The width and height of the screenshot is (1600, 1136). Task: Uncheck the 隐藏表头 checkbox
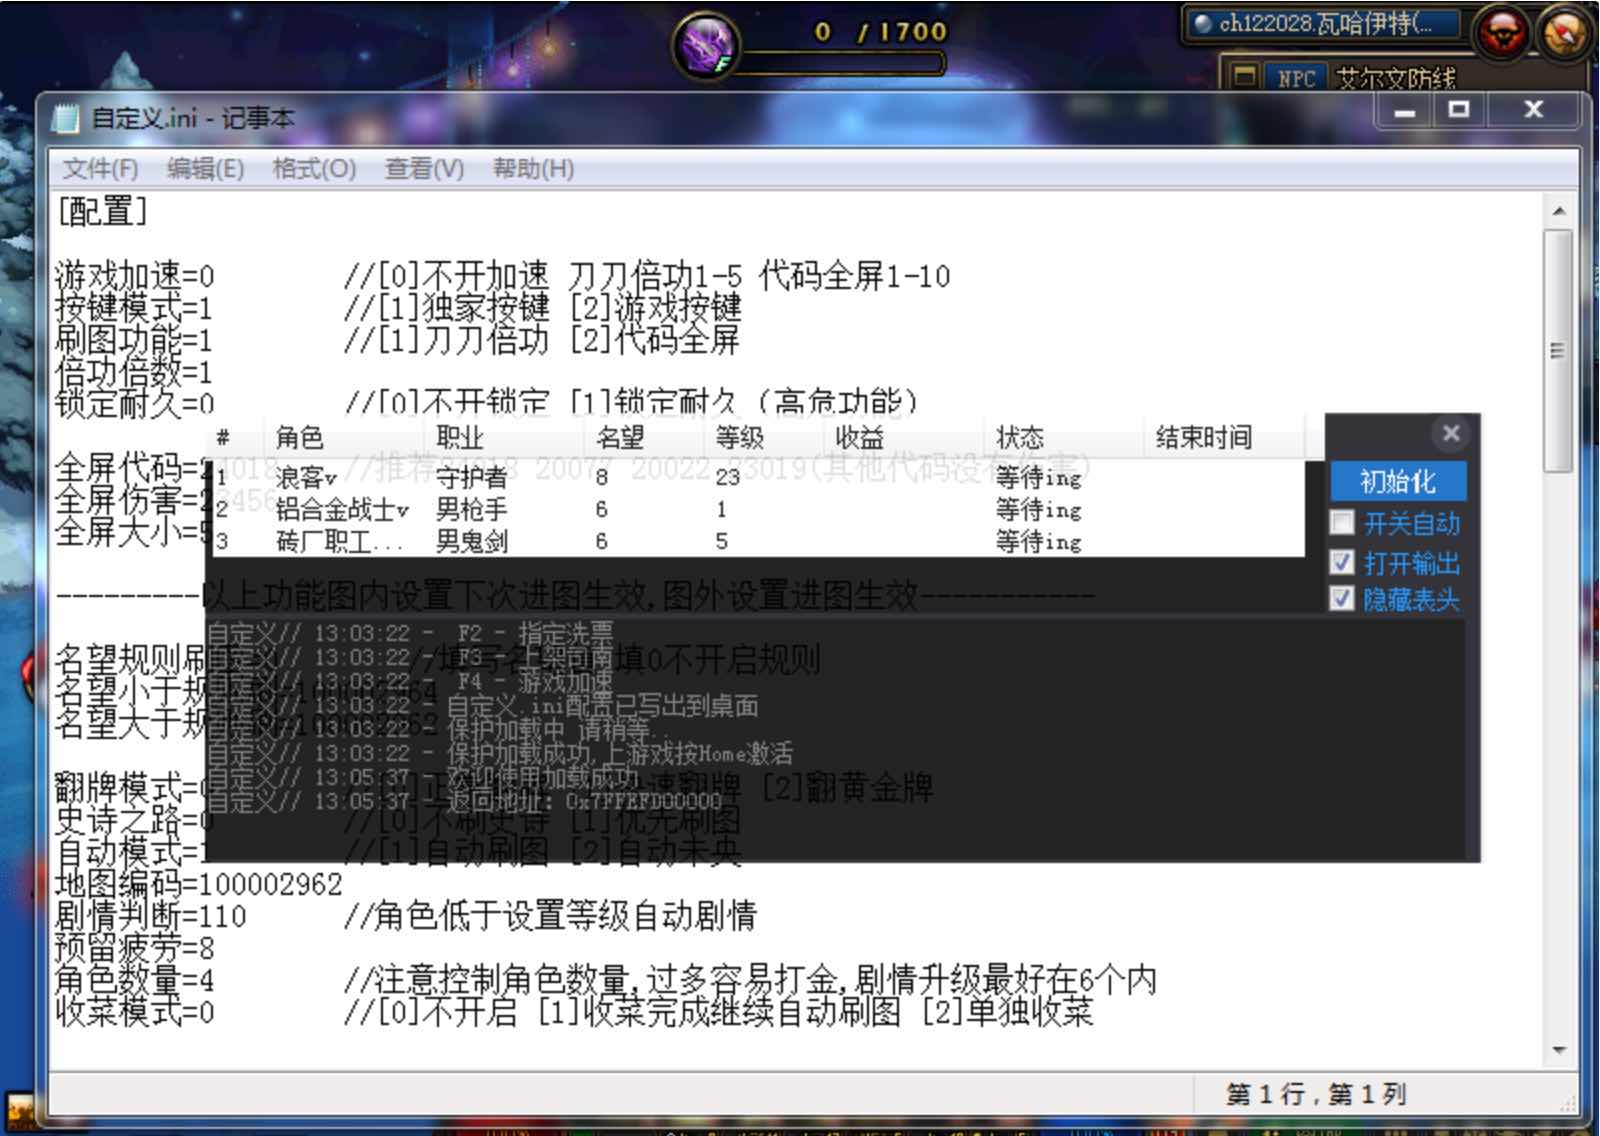point(1342,598)
